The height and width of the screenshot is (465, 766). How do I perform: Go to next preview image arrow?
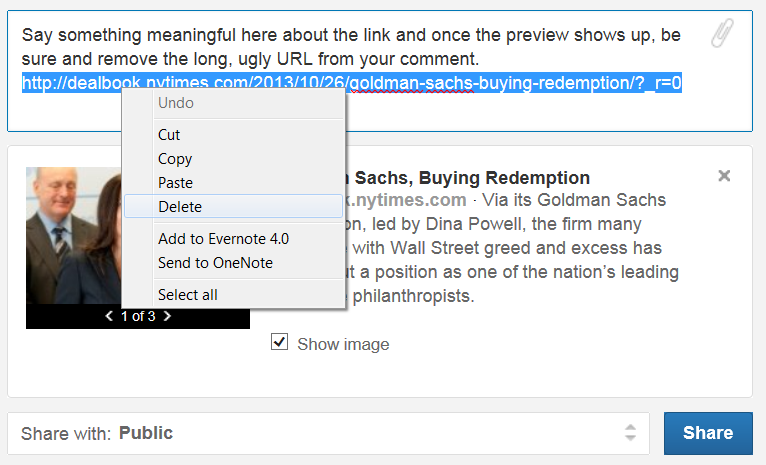tap(167, 317)
